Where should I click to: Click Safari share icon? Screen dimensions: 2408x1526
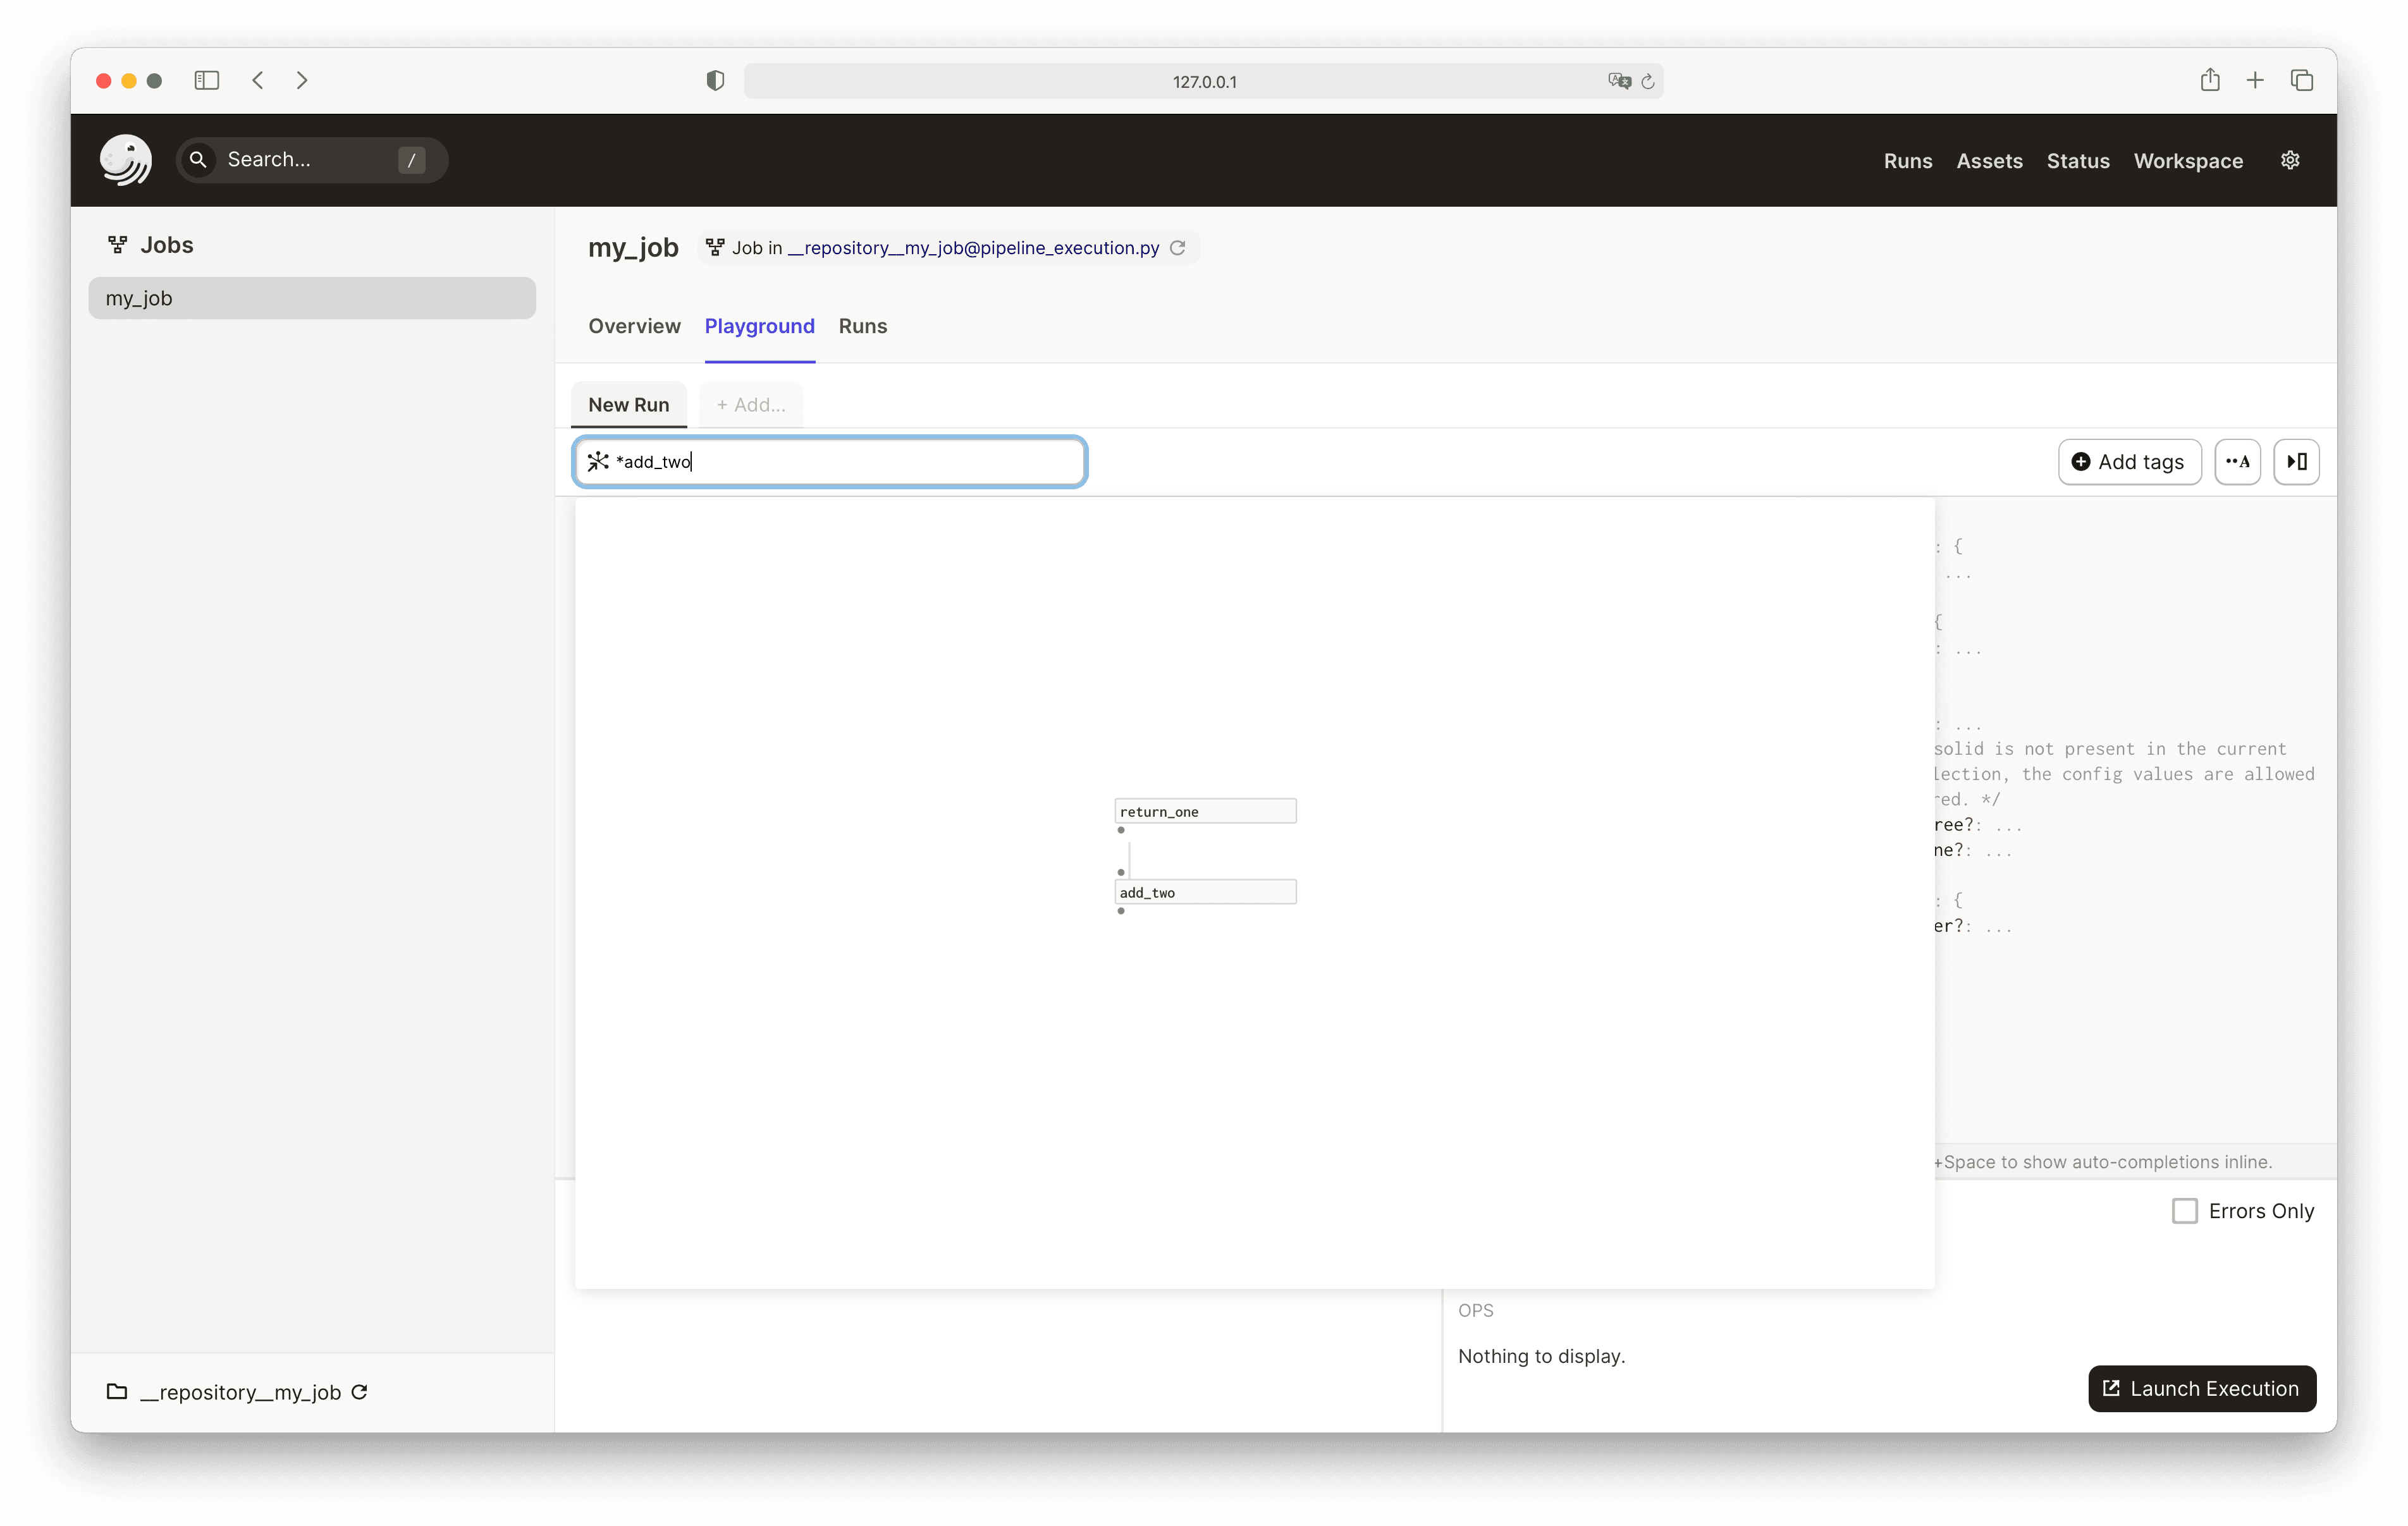[2209, 80]
